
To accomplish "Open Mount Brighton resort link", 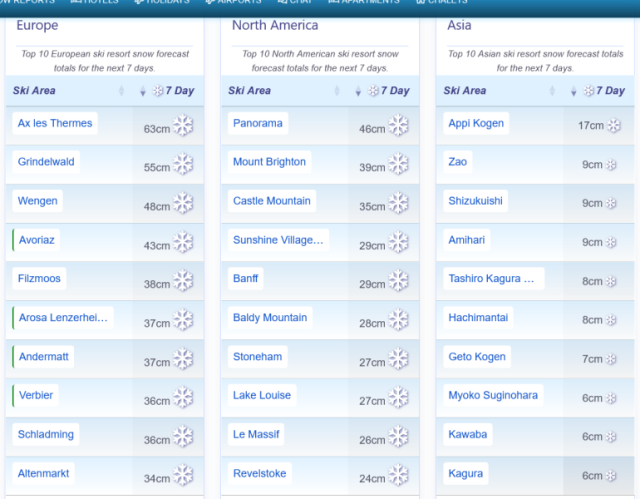I will point(269,162).
